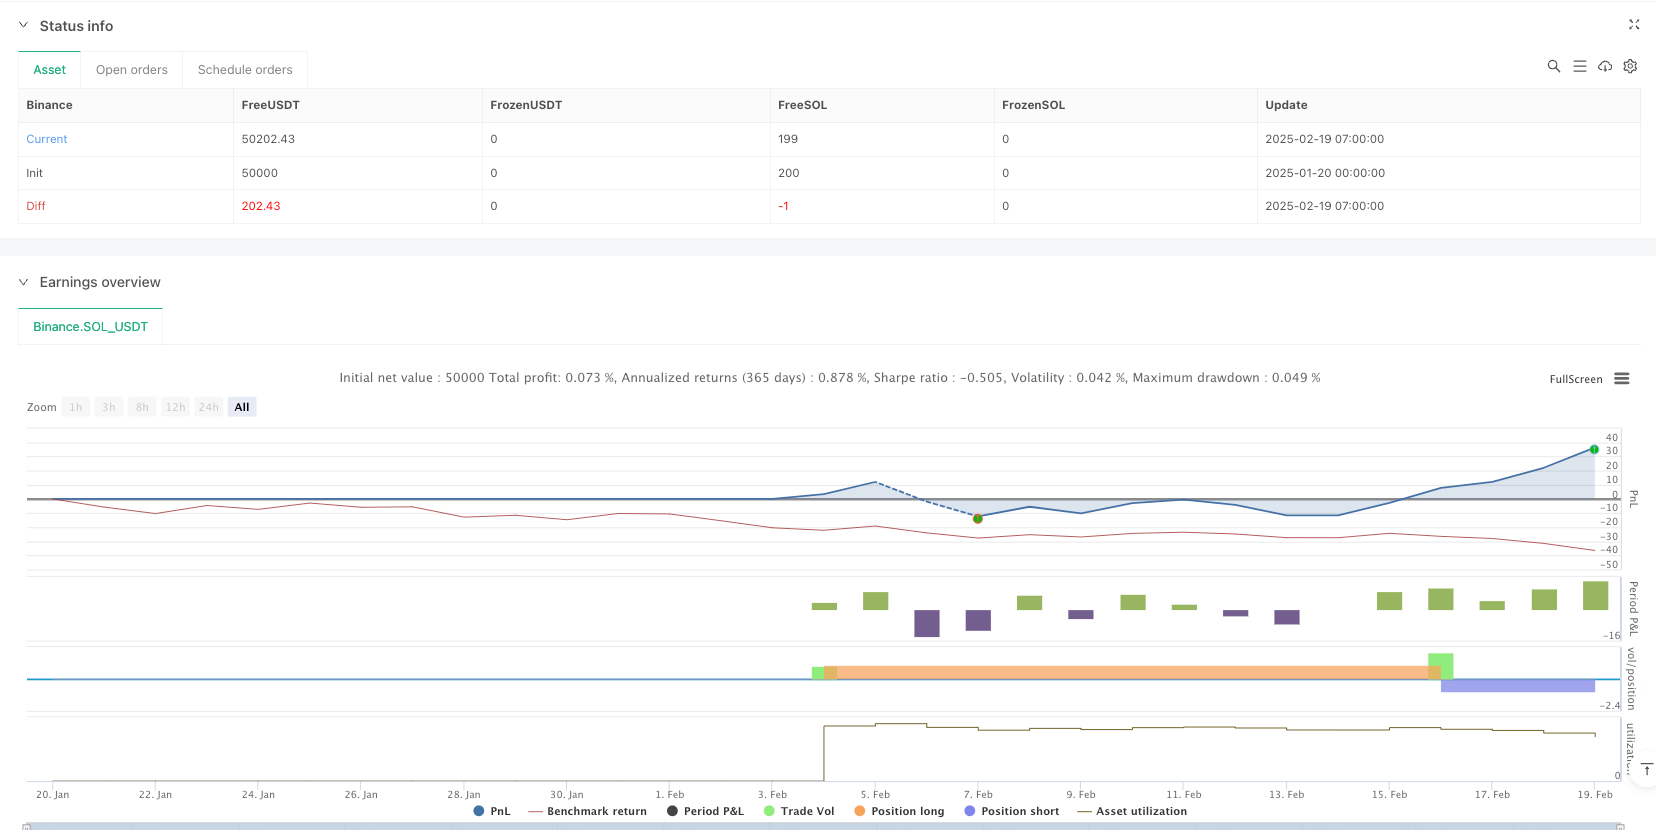The image size is (1656, 830).
Task: Click the FullScreen chart button
Action: (1575, 379)
